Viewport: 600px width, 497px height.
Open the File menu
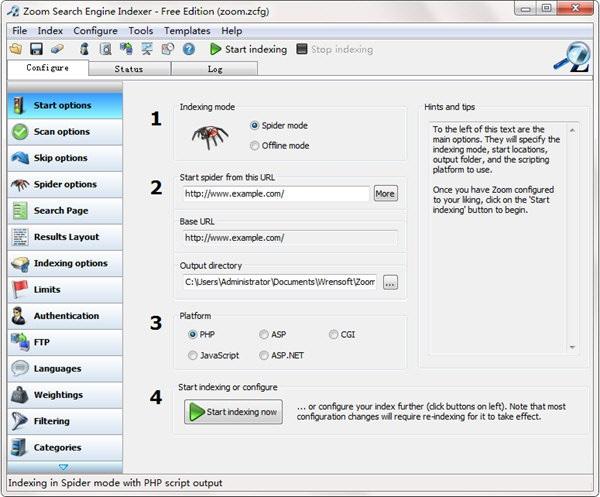(x=20, y=31)
